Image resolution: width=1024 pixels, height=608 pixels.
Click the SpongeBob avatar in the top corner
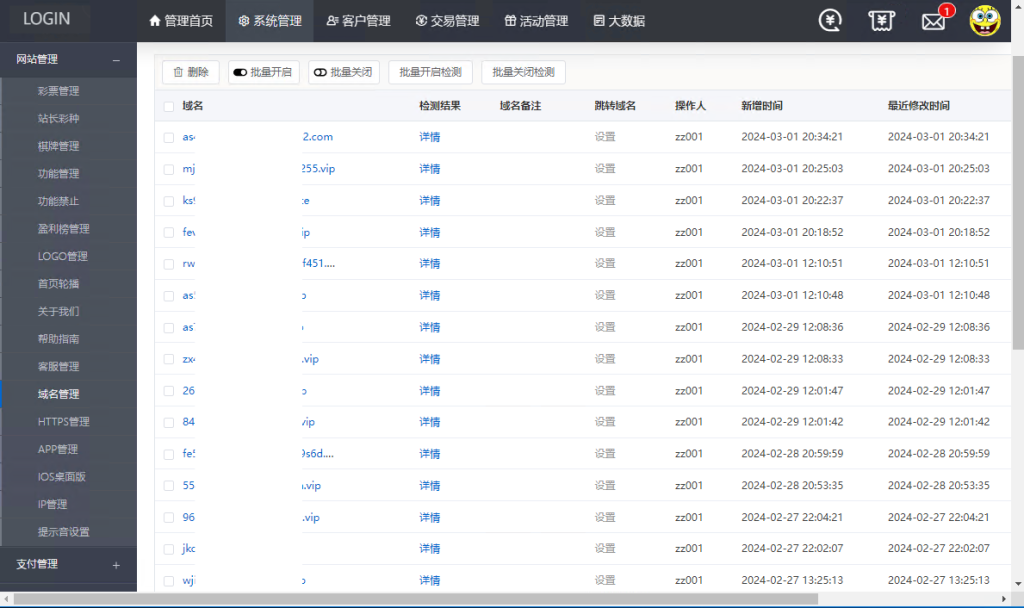coord(986,19)
